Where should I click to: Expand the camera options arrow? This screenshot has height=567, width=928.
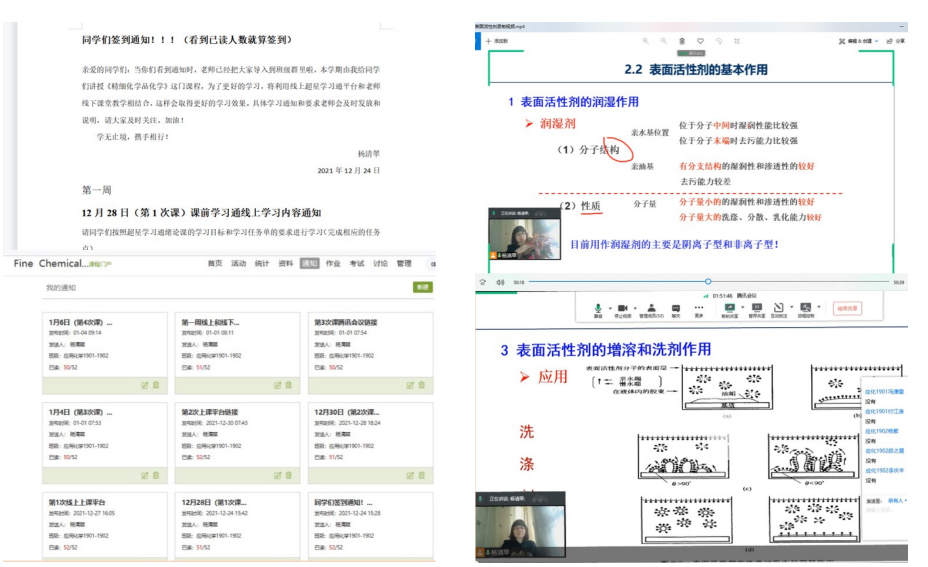click(636, 308)
